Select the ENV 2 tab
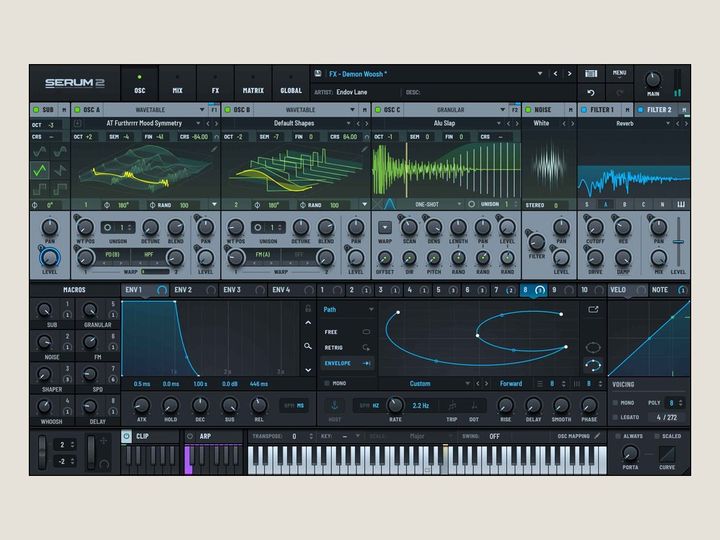Viewport: 720px width, 540px height. tap(194, 290)
